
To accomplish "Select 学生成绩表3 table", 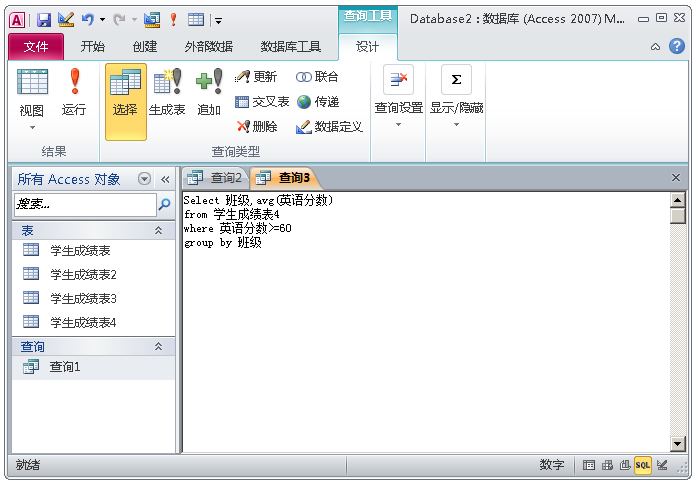I will coord(93,299).
